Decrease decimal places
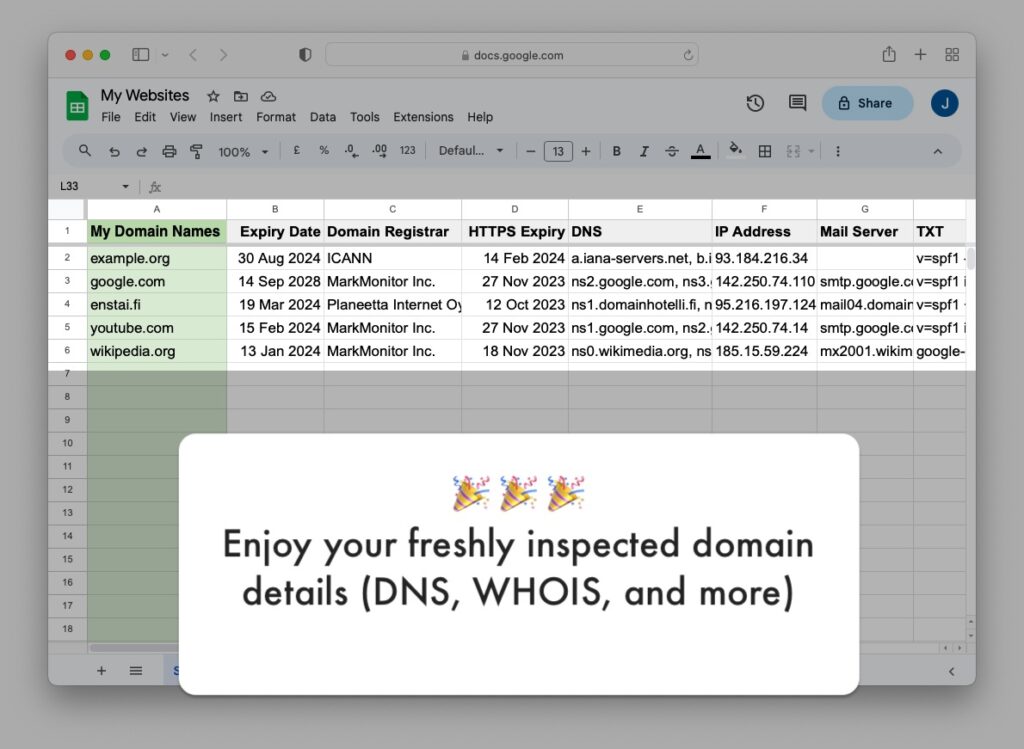Viewport: 1024px width, 749px height. (x=351, y=151)
